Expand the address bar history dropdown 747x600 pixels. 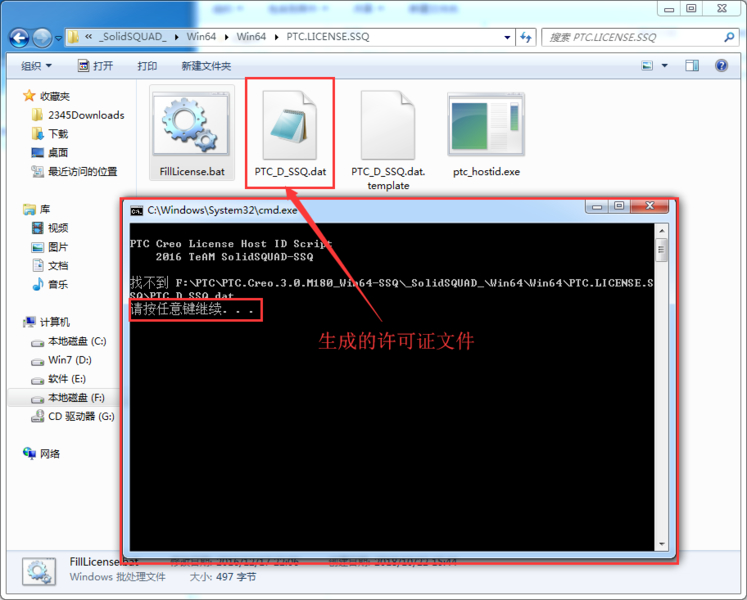[x=507, y=37]
